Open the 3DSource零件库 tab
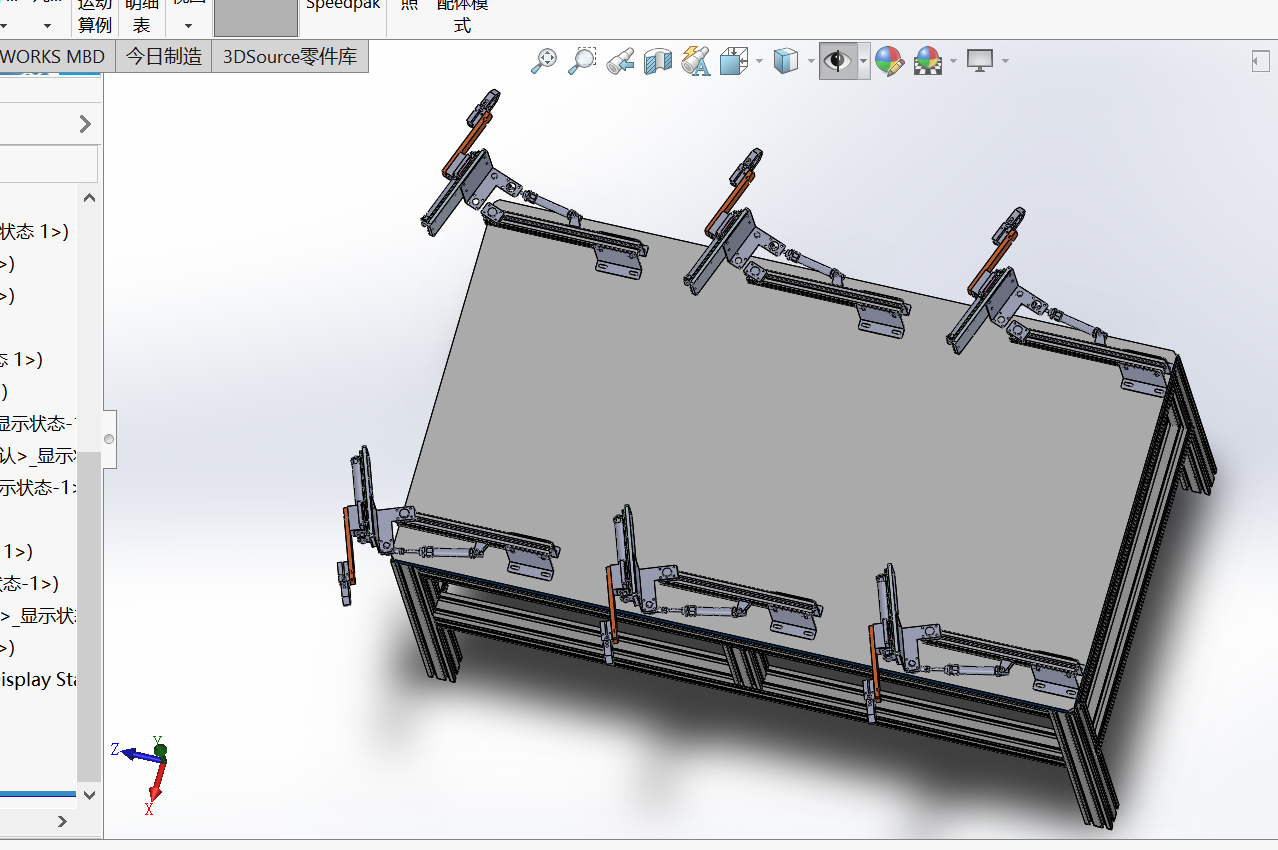 [x=290, y=56]
